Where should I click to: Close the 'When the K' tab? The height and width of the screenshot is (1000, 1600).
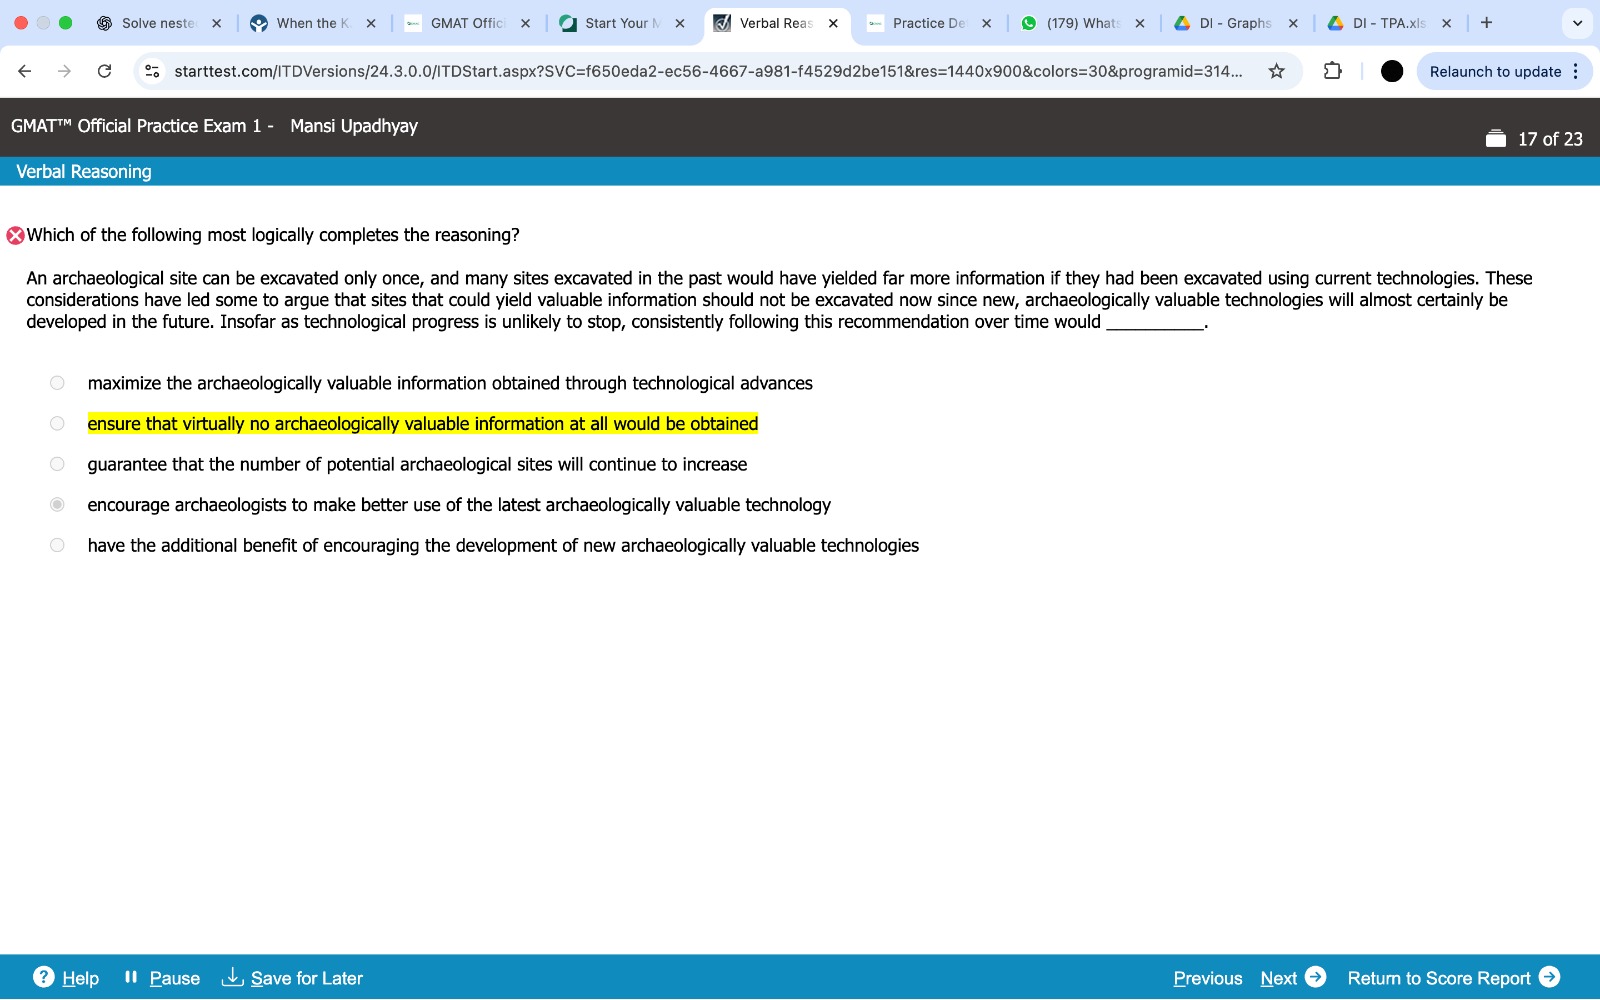(371, 23)
